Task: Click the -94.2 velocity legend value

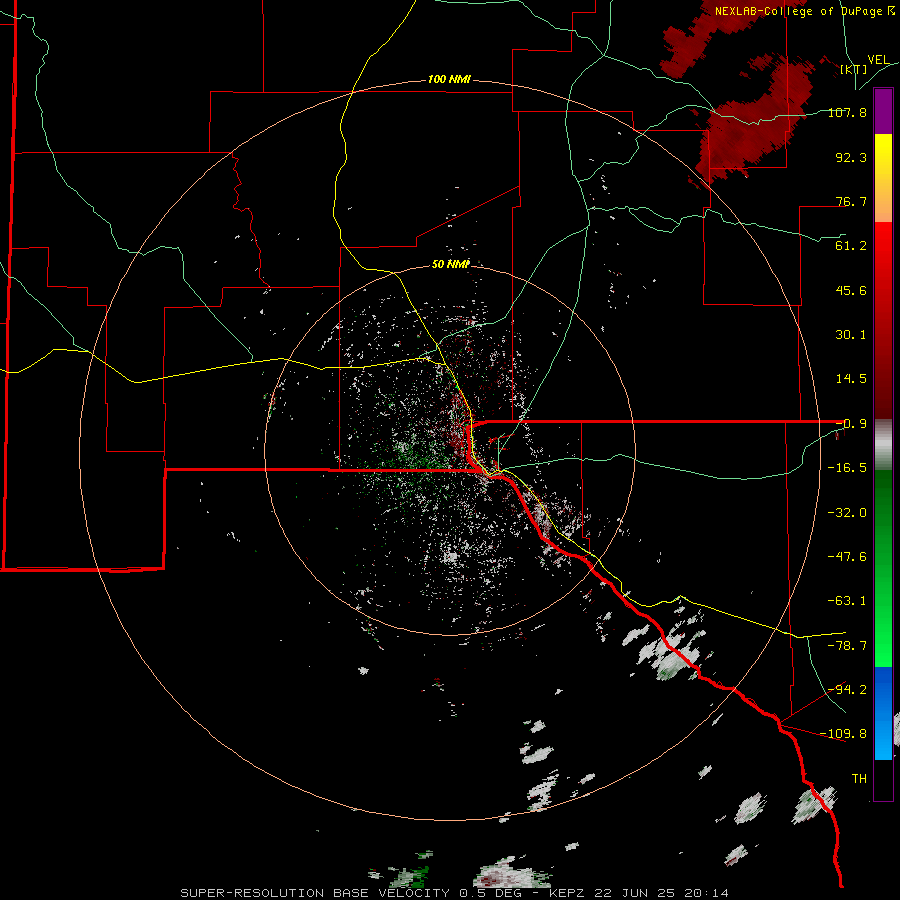Action: (847, 689)
